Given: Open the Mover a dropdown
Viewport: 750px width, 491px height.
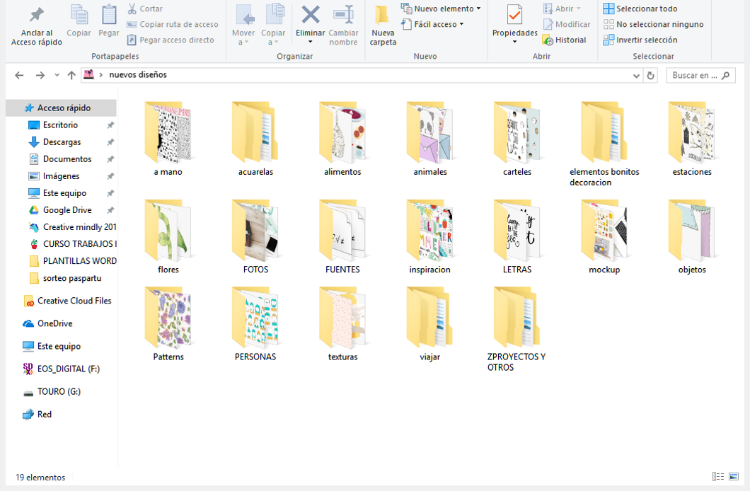Looking at the screenshot, I should [243, 25].
